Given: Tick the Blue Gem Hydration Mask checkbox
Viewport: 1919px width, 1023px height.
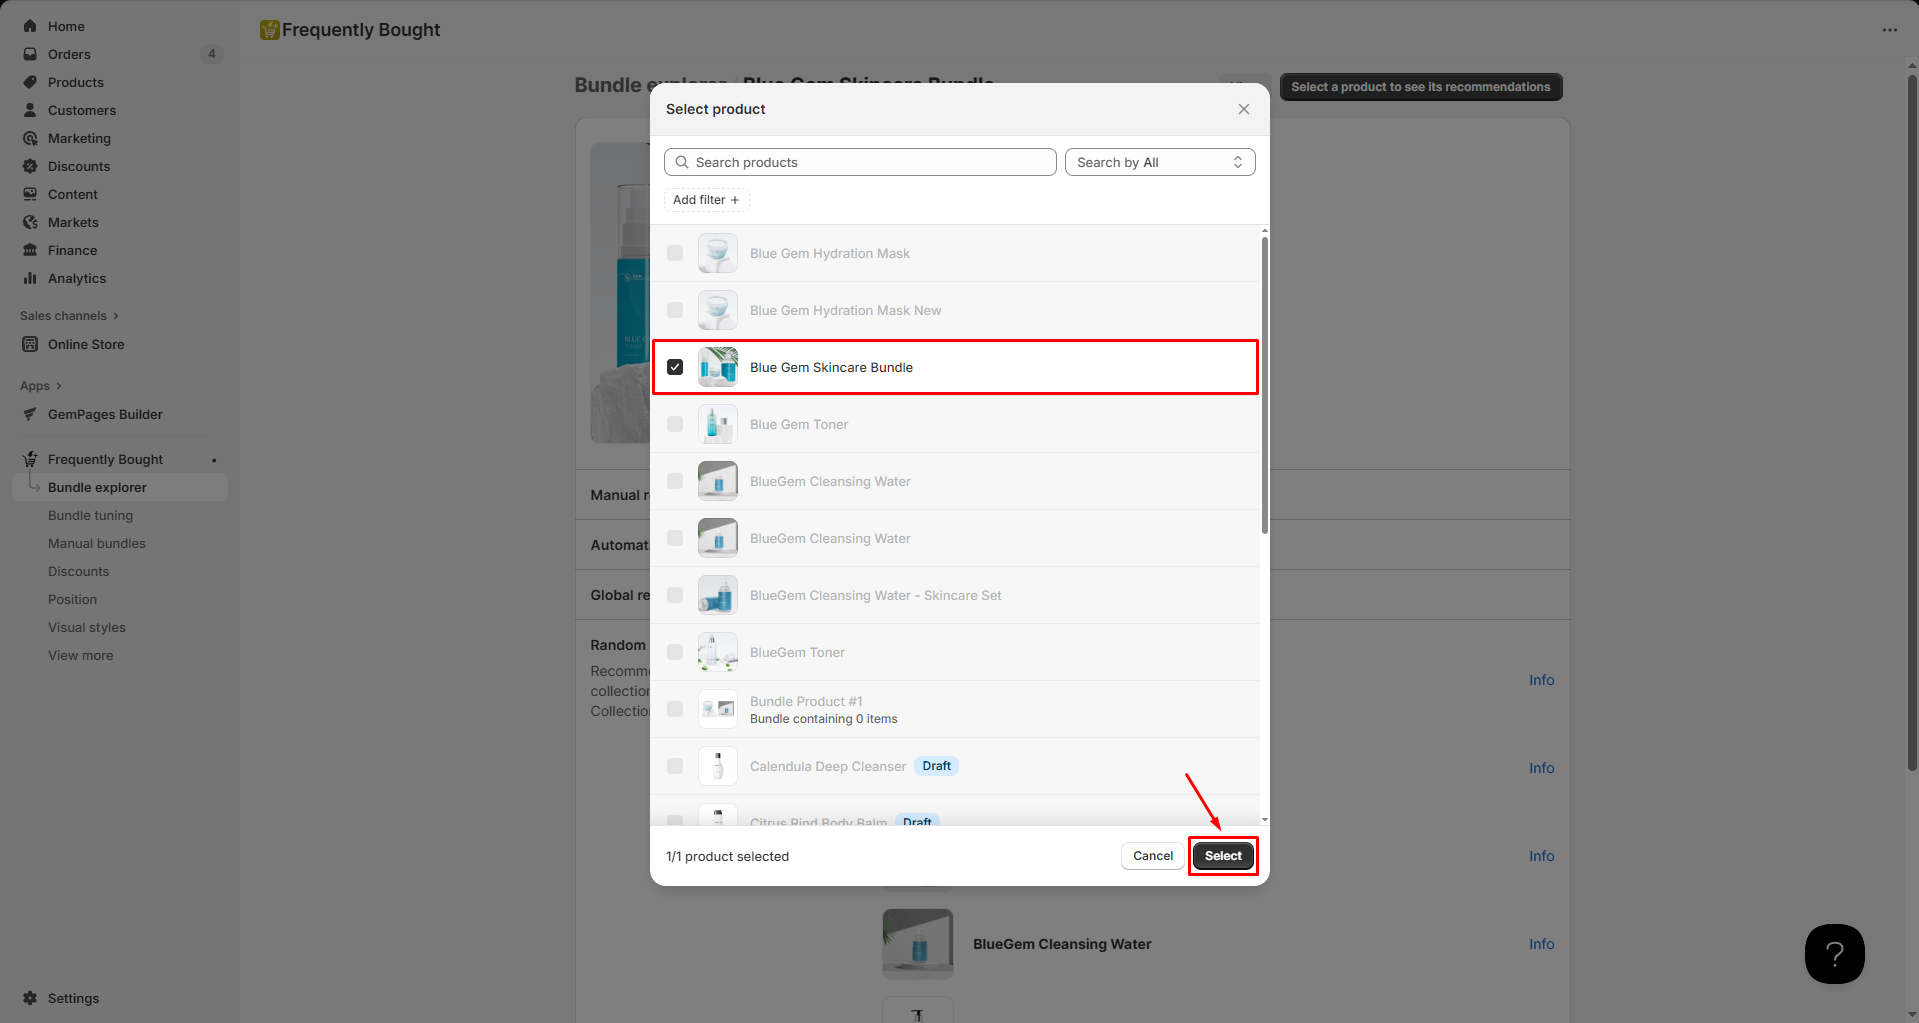Looking at the screenshot, I should click(675, 253).
